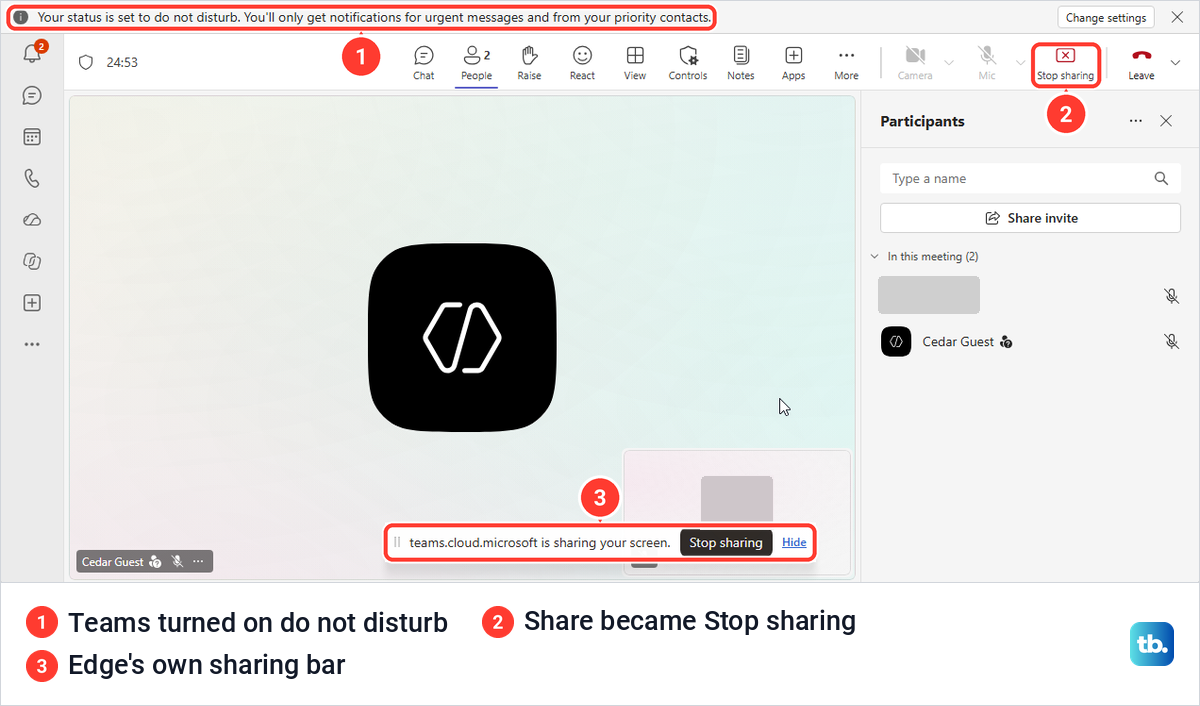1200x706 pixels.
Task: Open the meeting Chat toolbar button
Action: click(424, 63)
